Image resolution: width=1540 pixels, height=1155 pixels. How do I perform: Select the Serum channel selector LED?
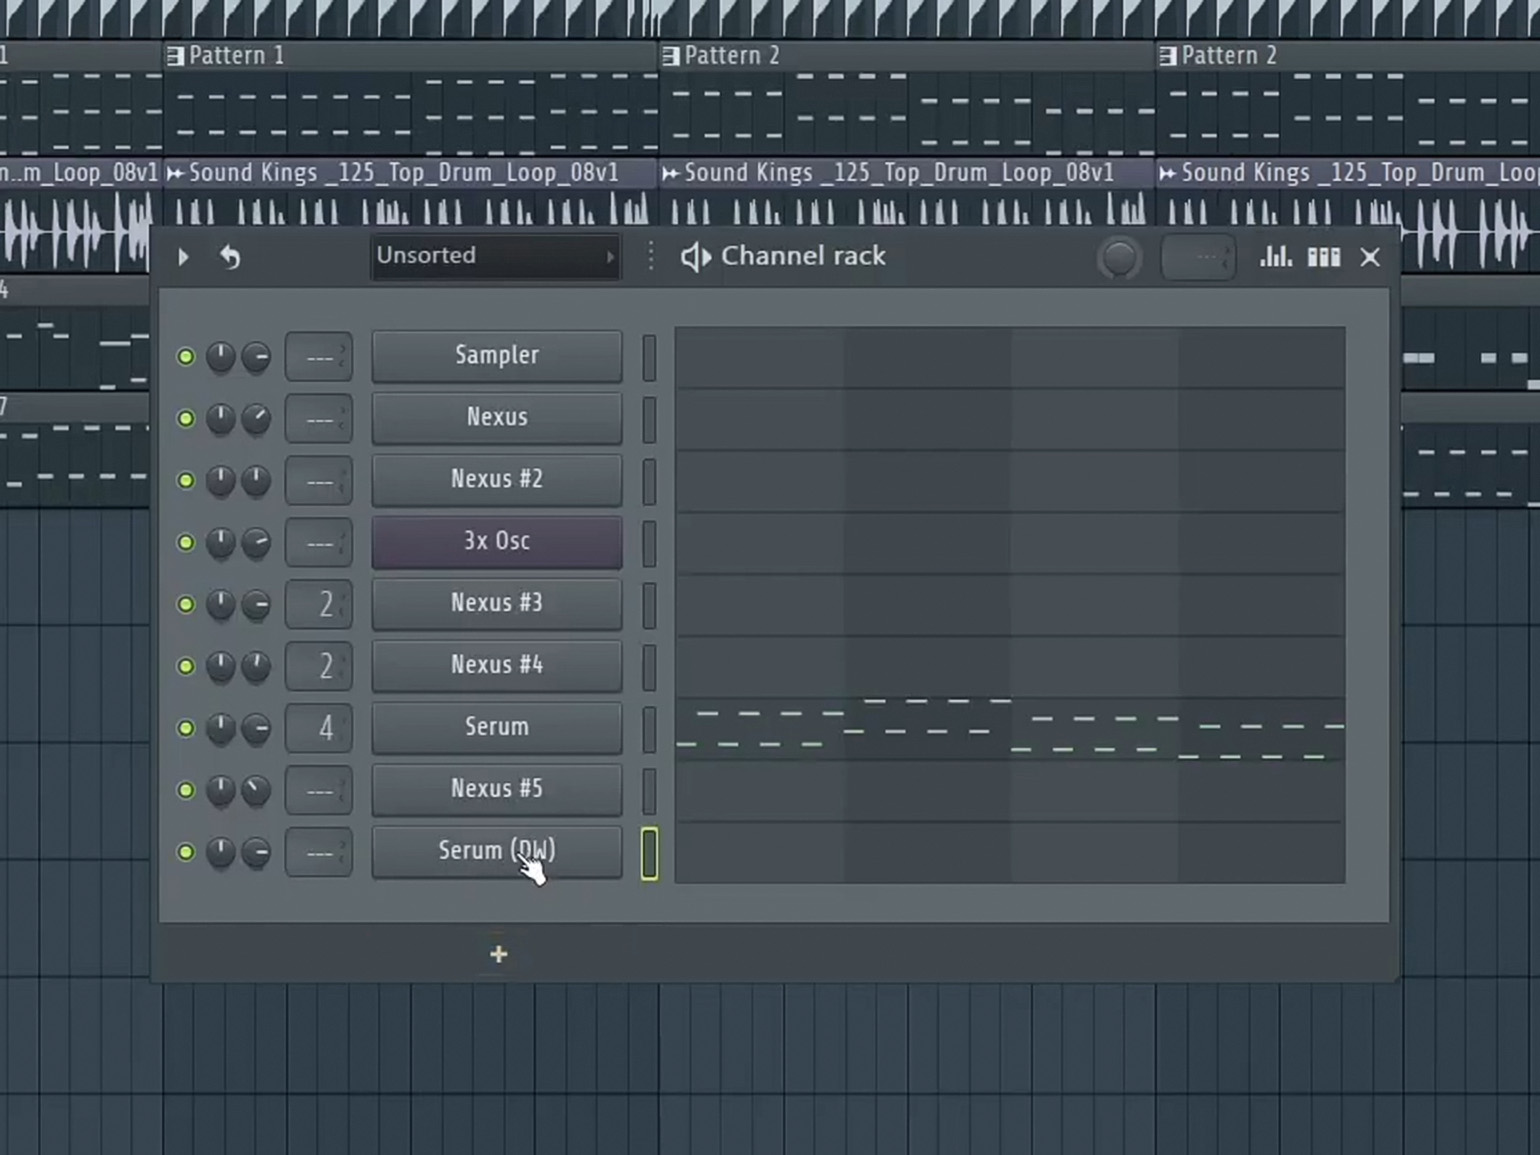pos(649,730)
